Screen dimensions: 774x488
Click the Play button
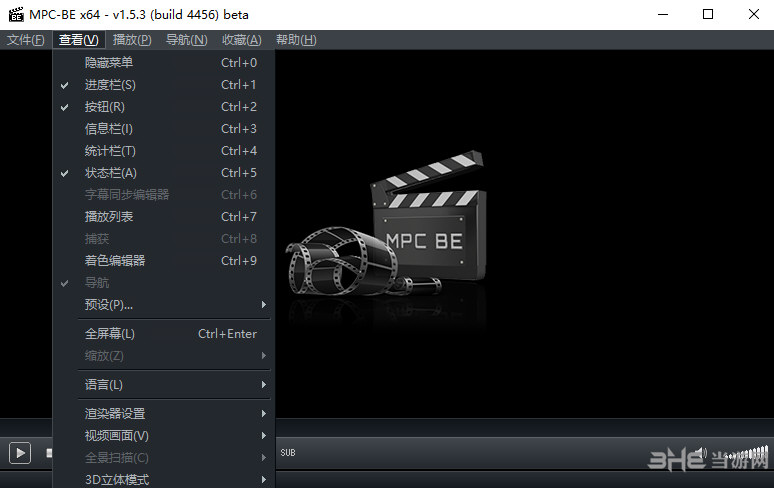pos(20,452)
